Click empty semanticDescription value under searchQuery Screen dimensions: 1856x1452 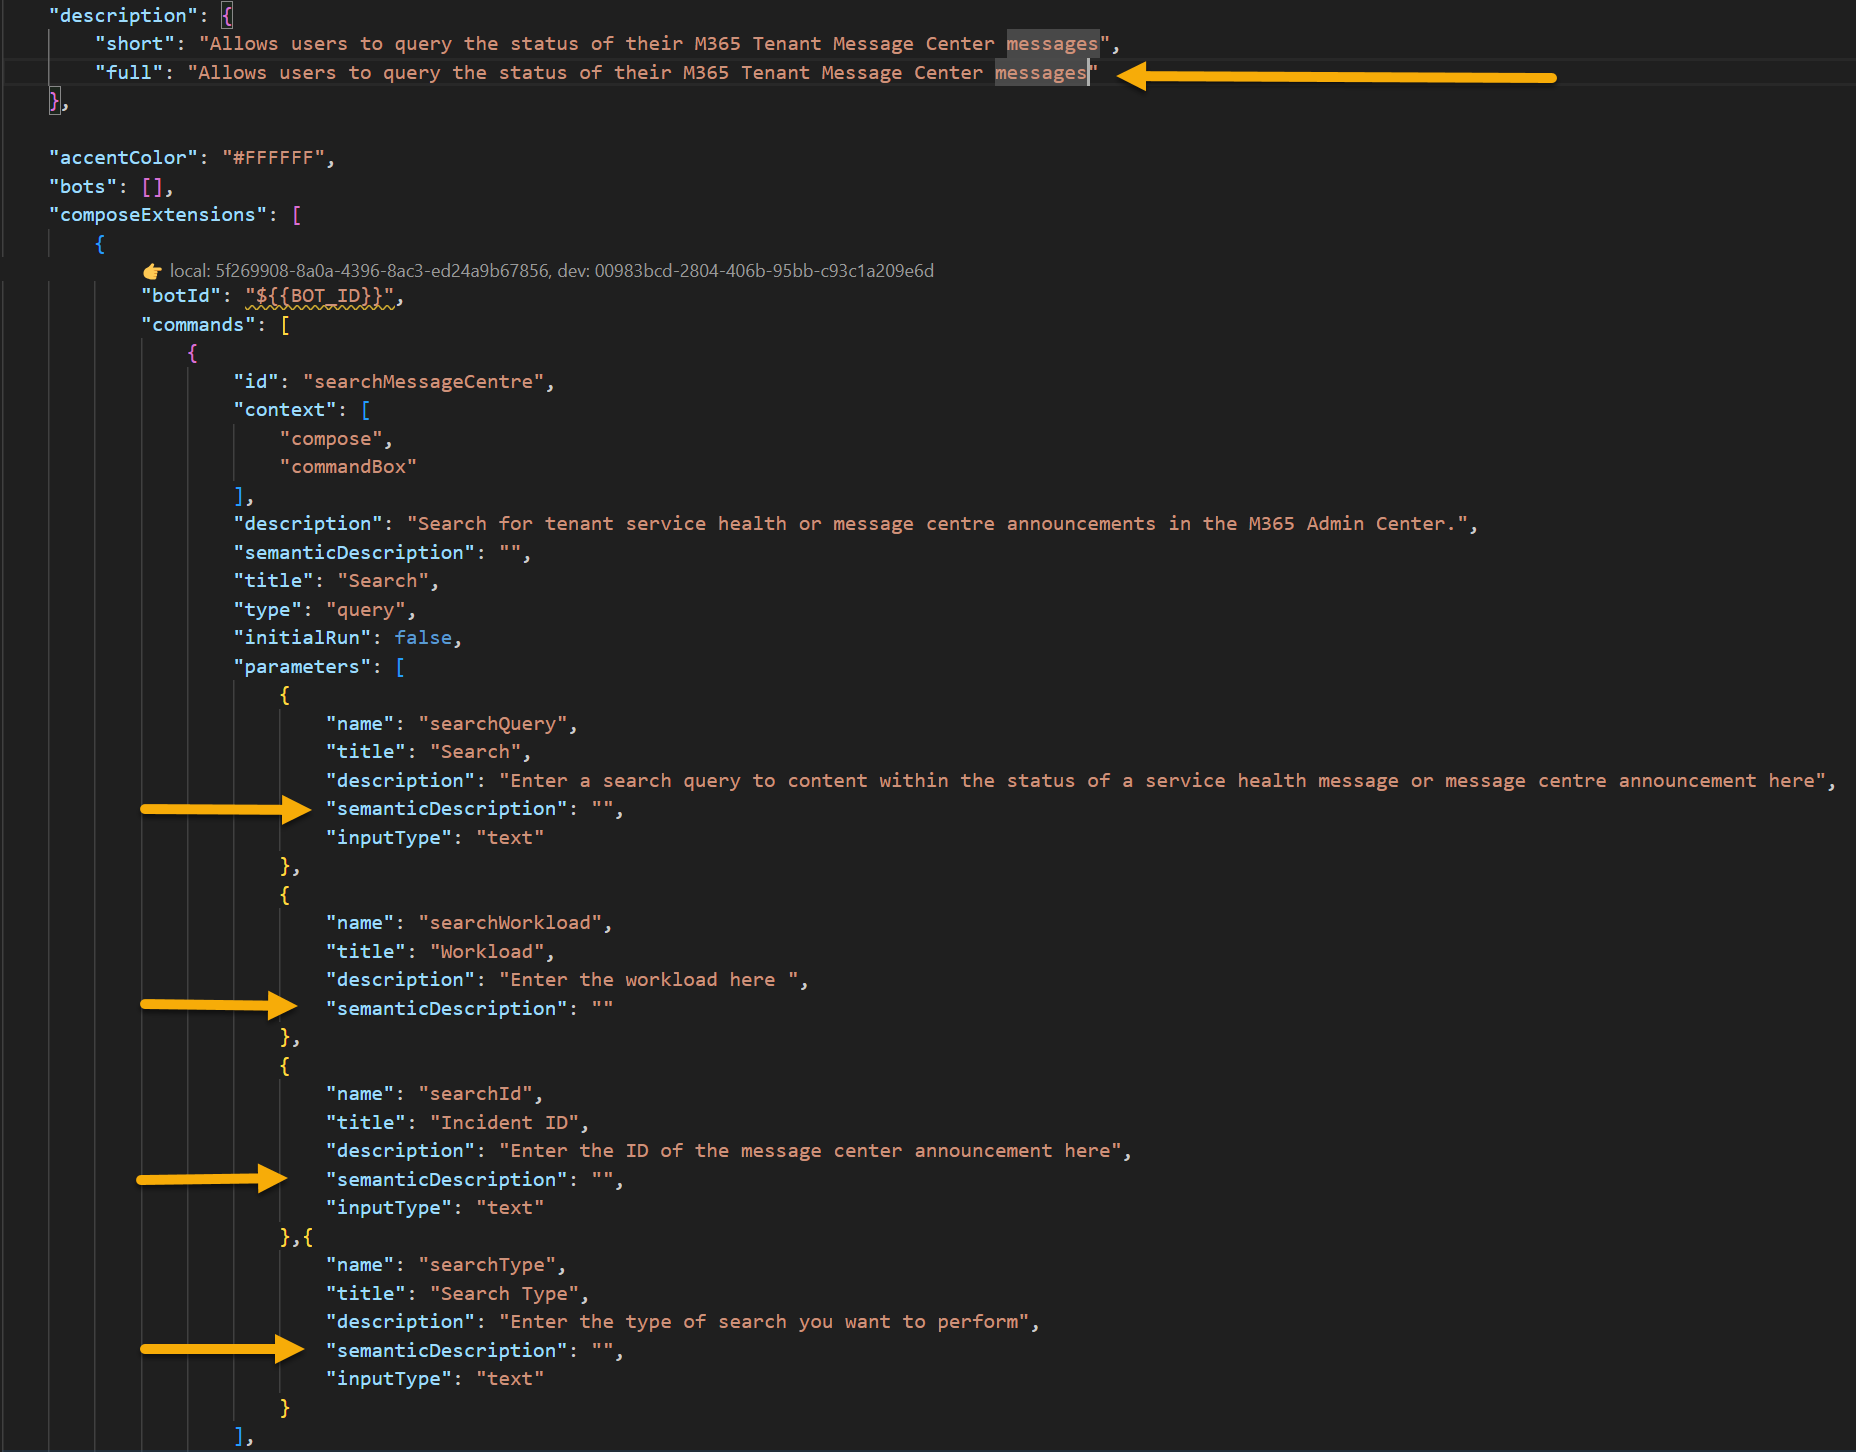pos(602,809)
